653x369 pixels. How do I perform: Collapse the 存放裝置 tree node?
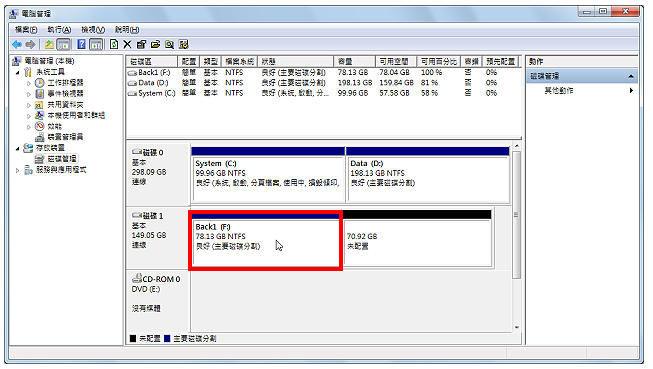click(17, 149)
